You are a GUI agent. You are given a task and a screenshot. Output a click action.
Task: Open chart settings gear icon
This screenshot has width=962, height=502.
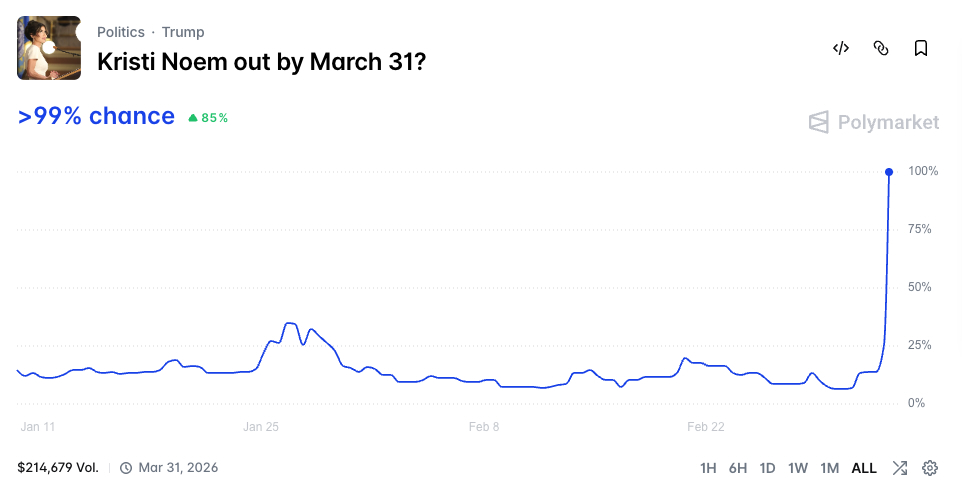point(930,468)
